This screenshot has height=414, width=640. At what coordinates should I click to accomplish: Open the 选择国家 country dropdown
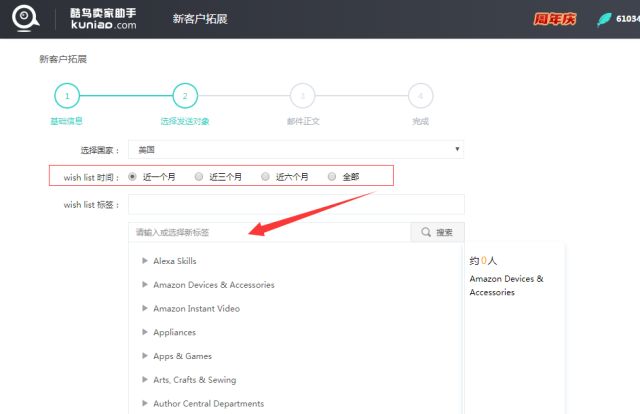[296, 149]
